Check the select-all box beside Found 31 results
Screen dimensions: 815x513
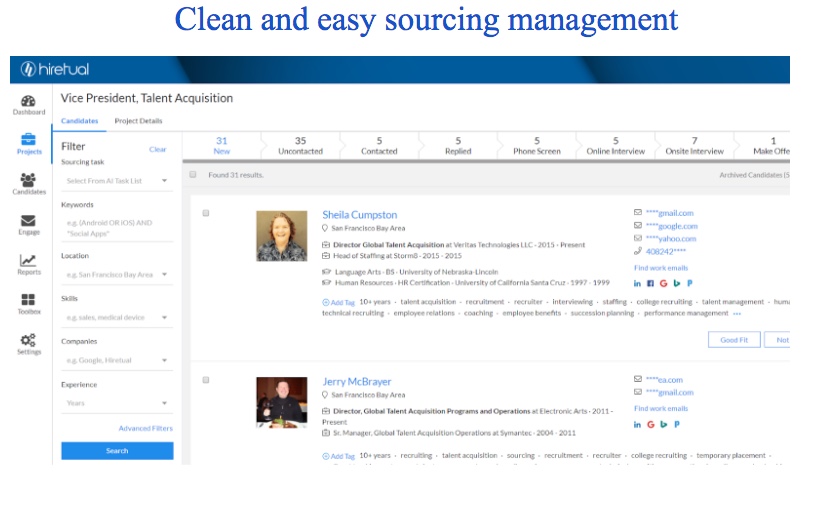(193, 175)
